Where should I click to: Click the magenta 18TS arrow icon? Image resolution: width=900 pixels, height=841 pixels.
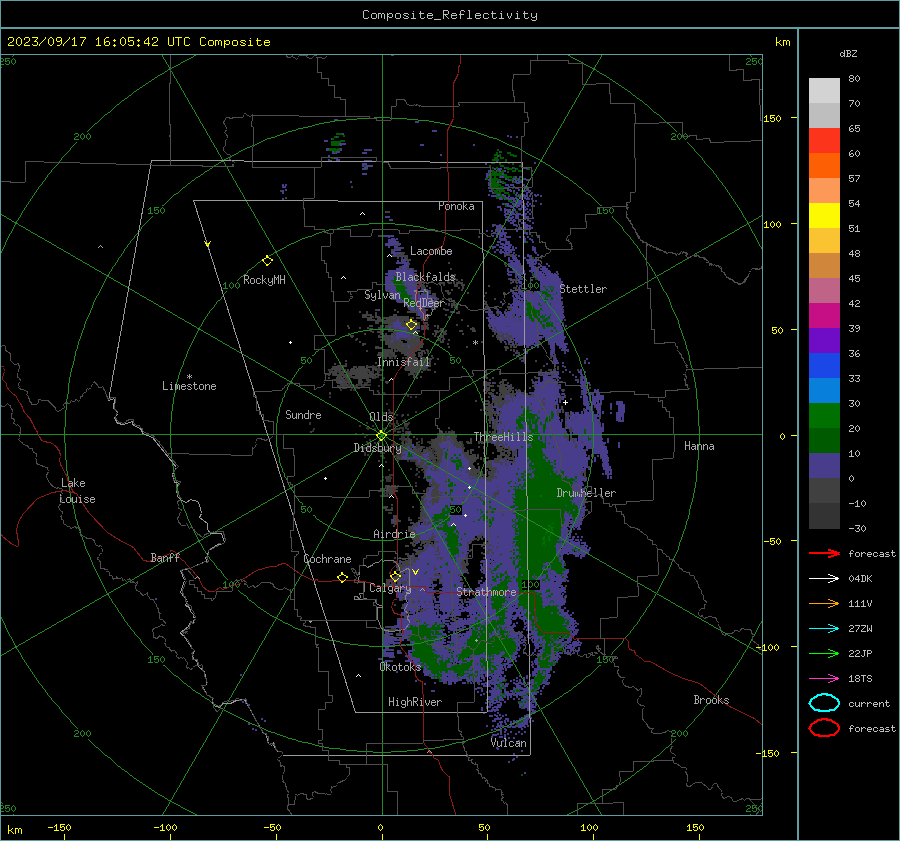(824, 679)
